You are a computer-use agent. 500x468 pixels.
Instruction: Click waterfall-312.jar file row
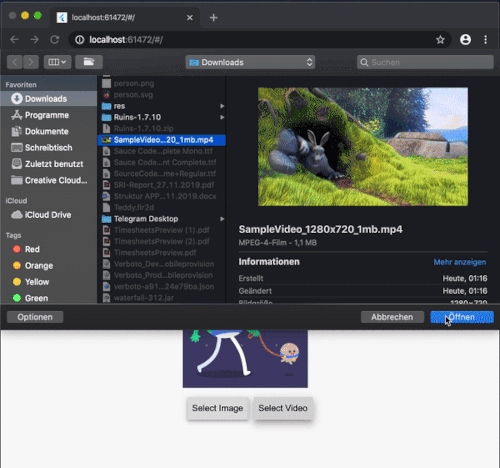point(162,298)
